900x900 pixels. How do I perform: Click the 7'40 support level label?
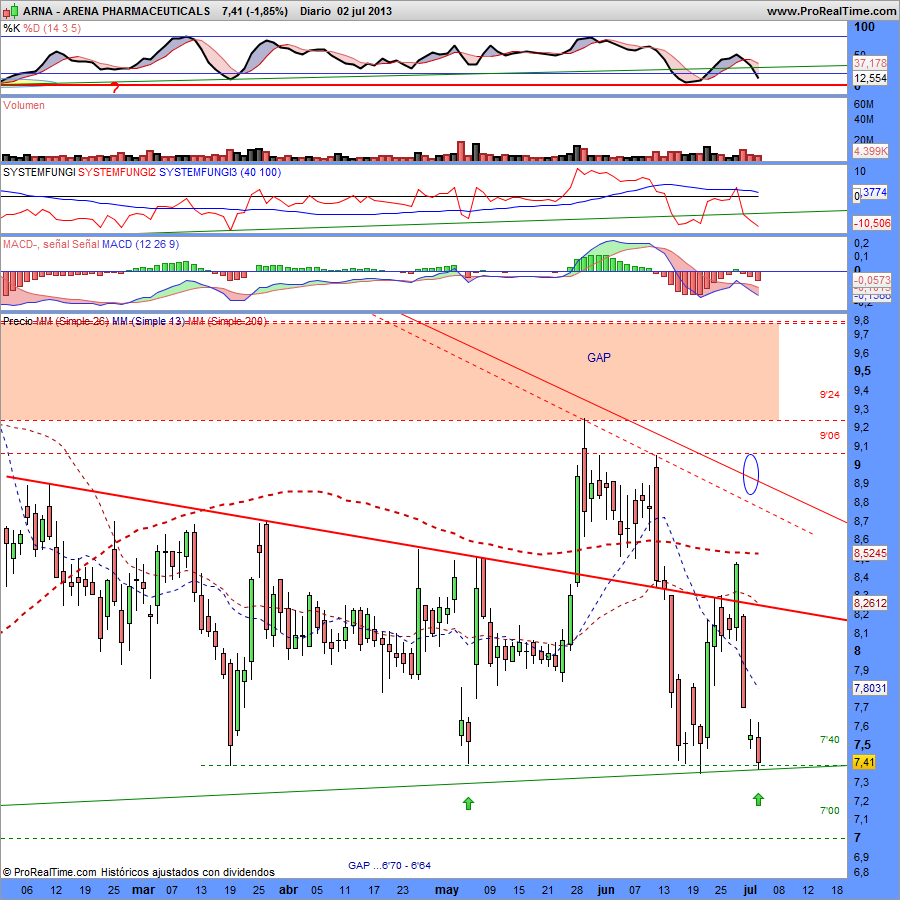[829, 740]
